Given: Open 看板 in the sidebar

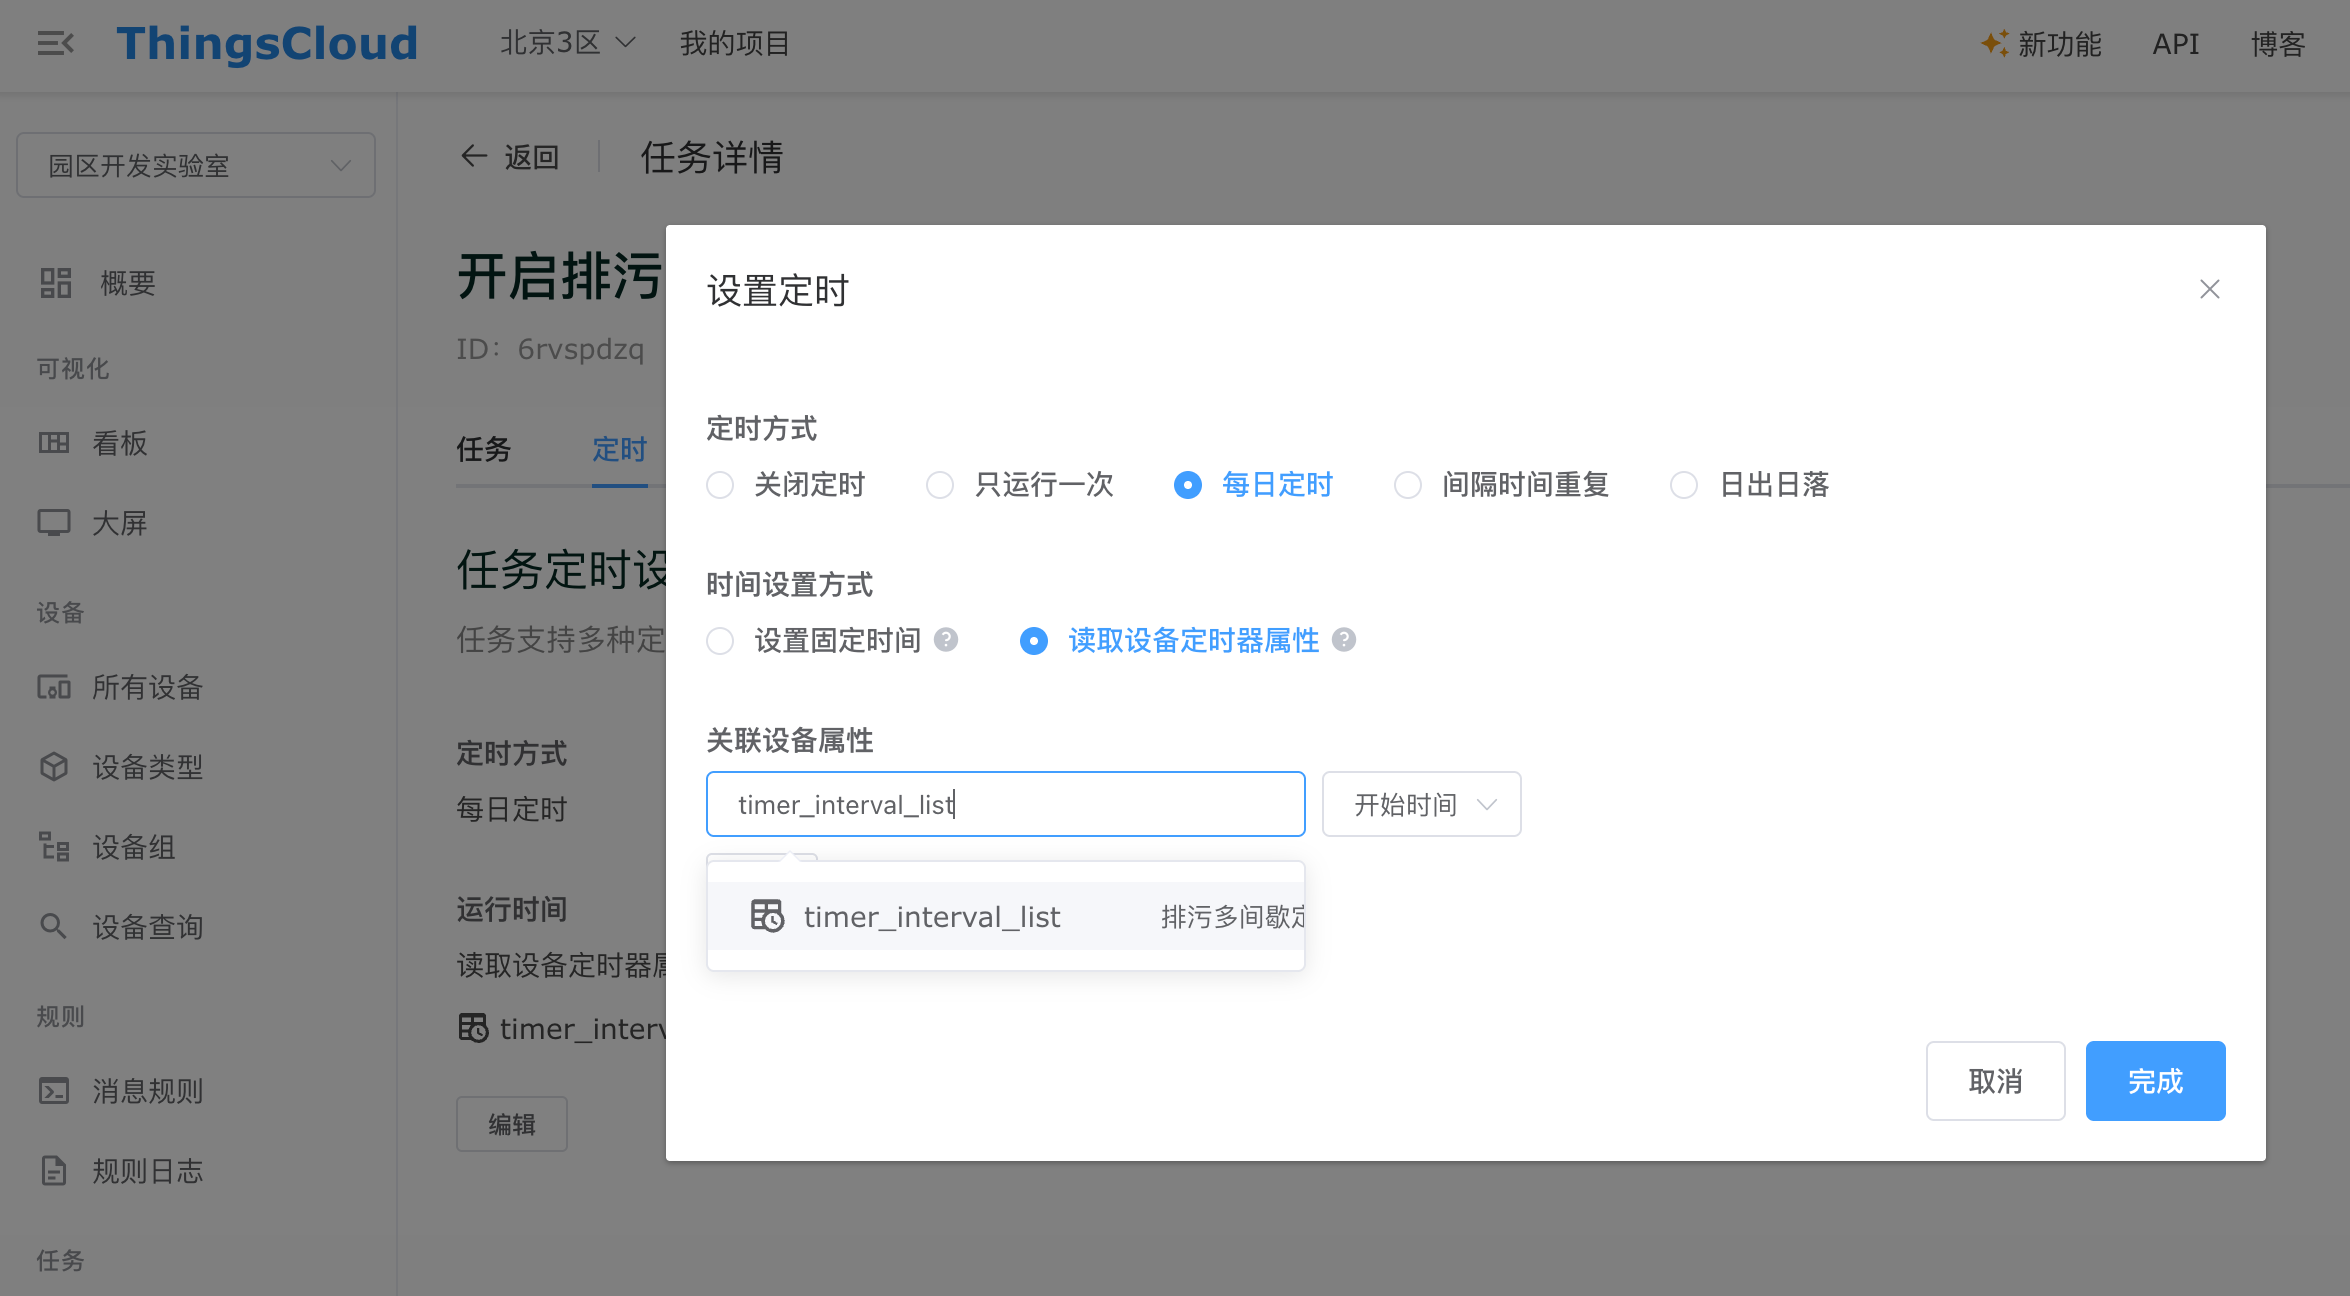Looking at the screenshot, I should click(120, 443).
